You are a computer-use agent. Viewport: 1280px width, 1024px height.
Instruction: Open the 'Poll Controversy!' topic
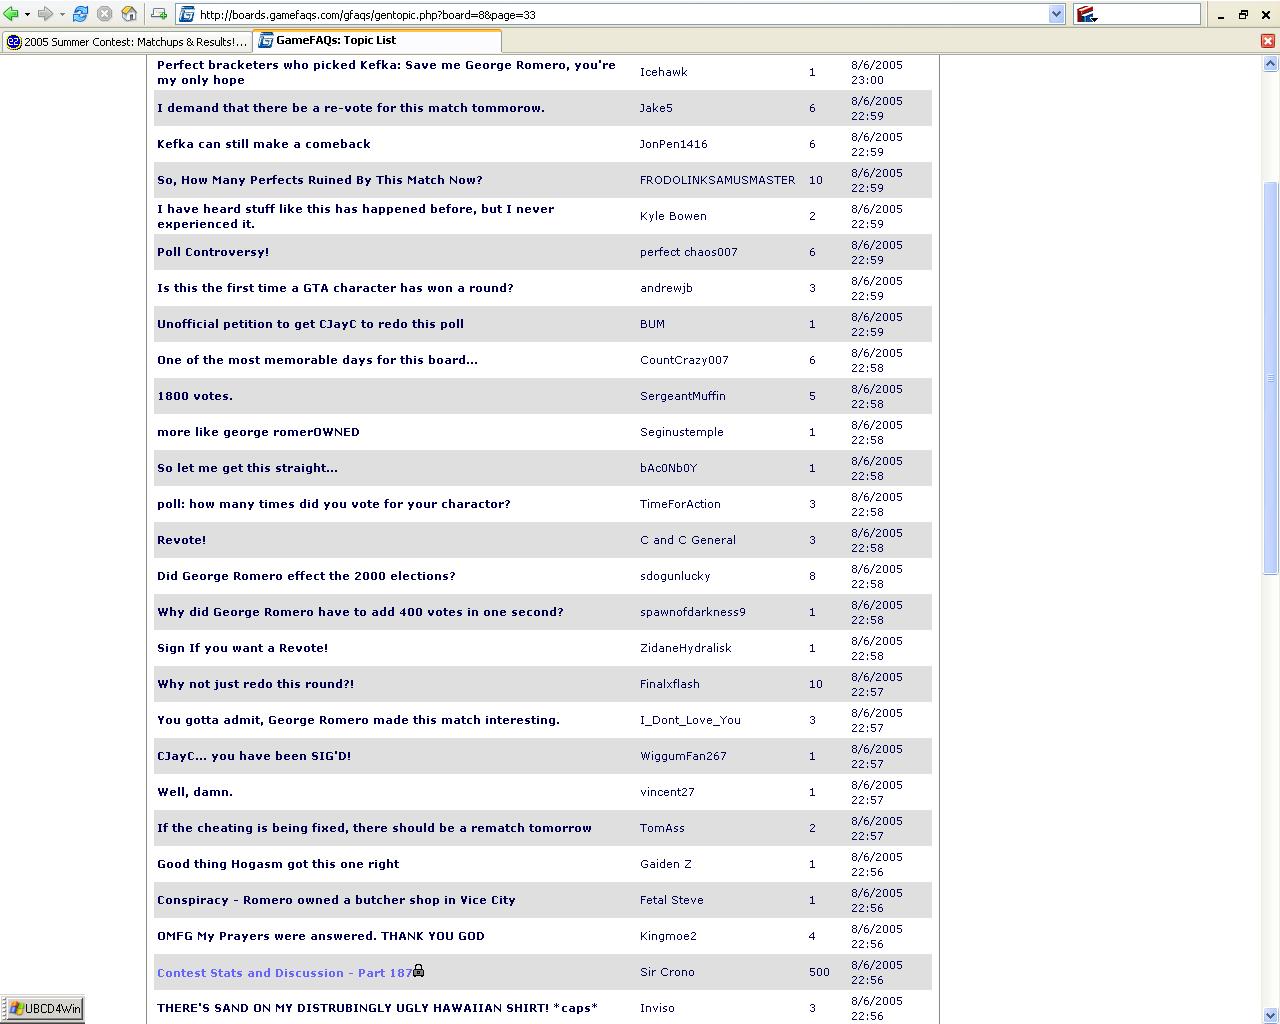pyautogui.click(x=213, y=252)
